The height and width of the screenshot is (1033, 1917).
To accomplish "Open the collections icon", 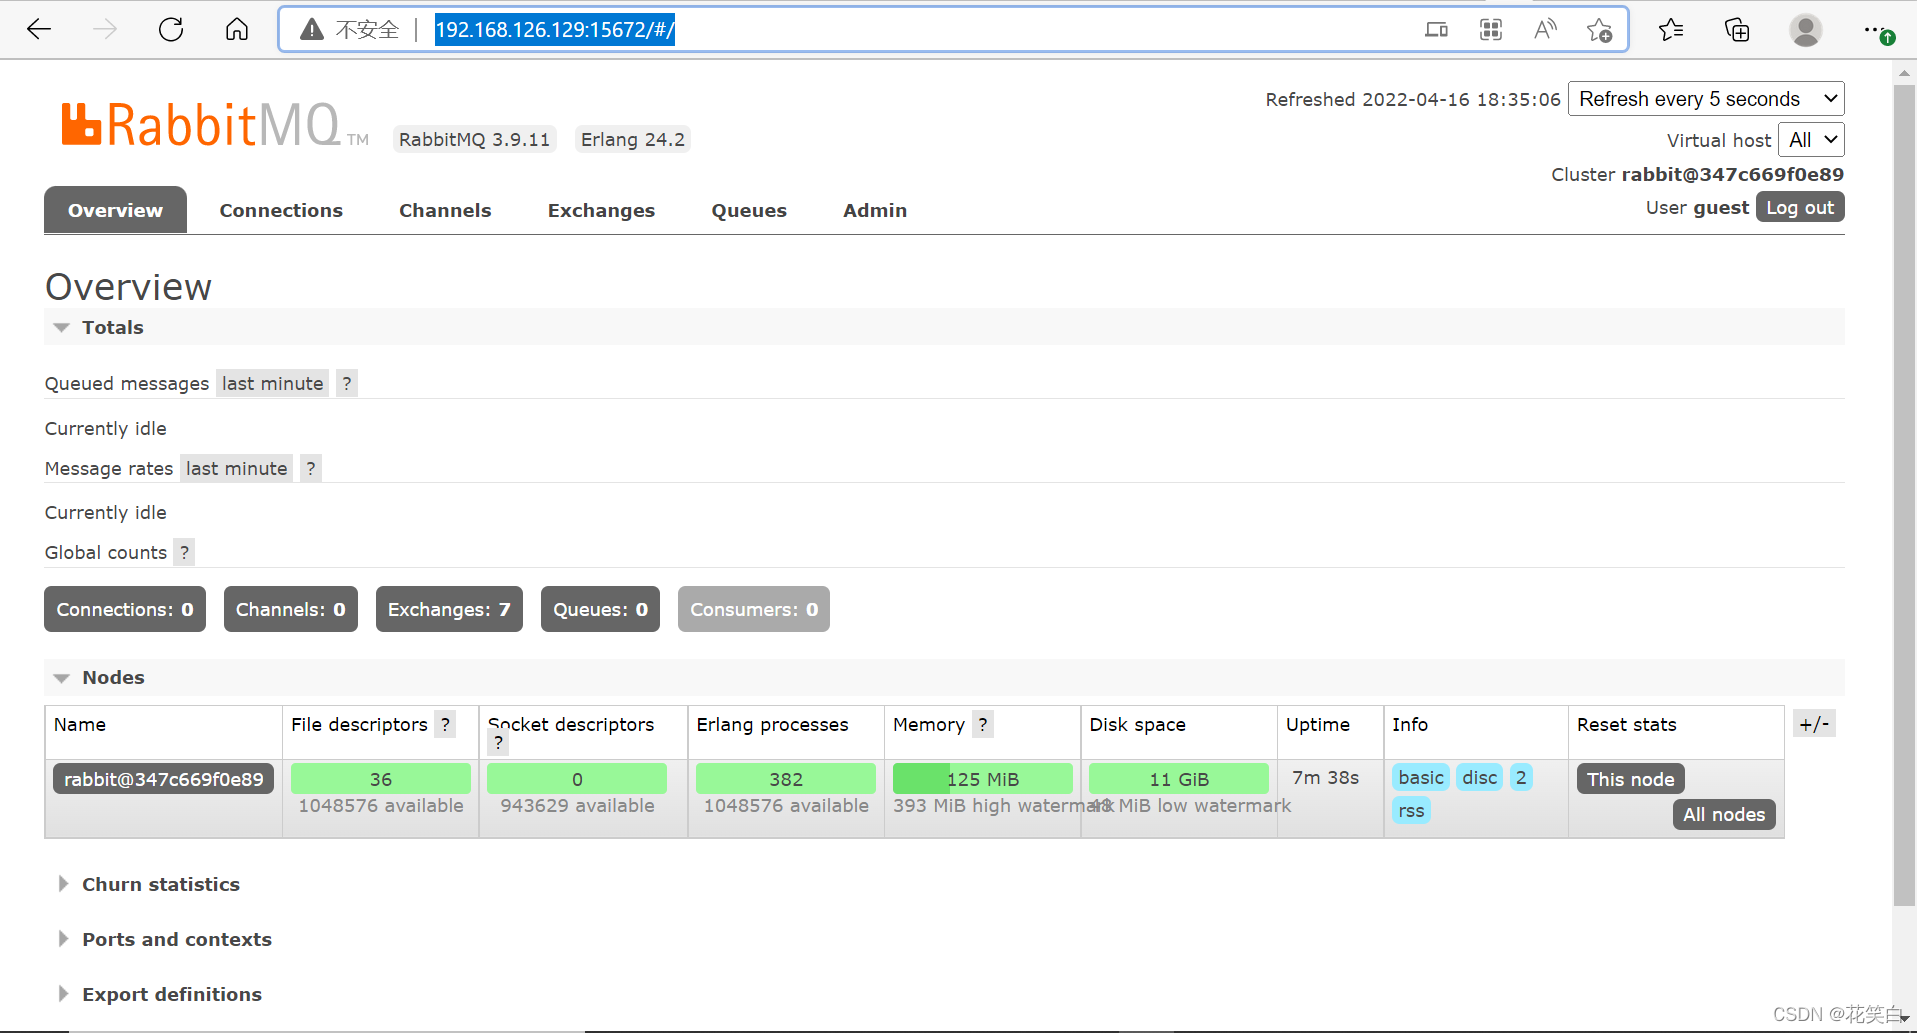I will pos(1737,30).
